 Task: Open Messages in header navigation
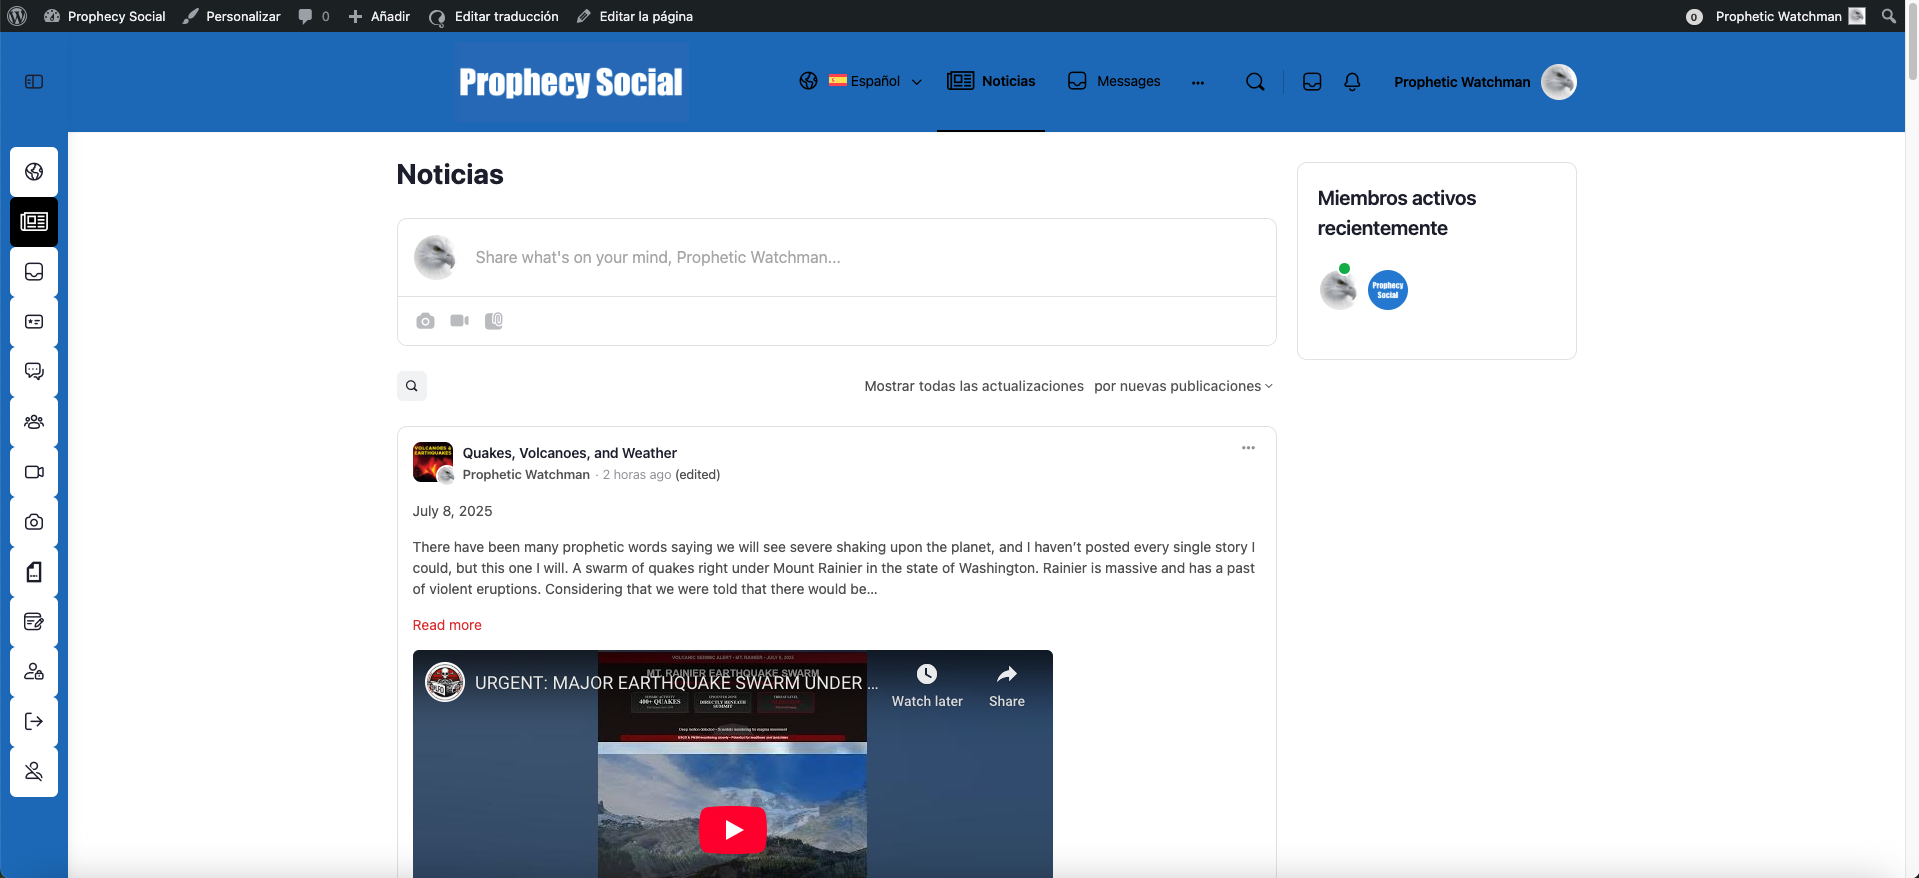(1114, 81)
